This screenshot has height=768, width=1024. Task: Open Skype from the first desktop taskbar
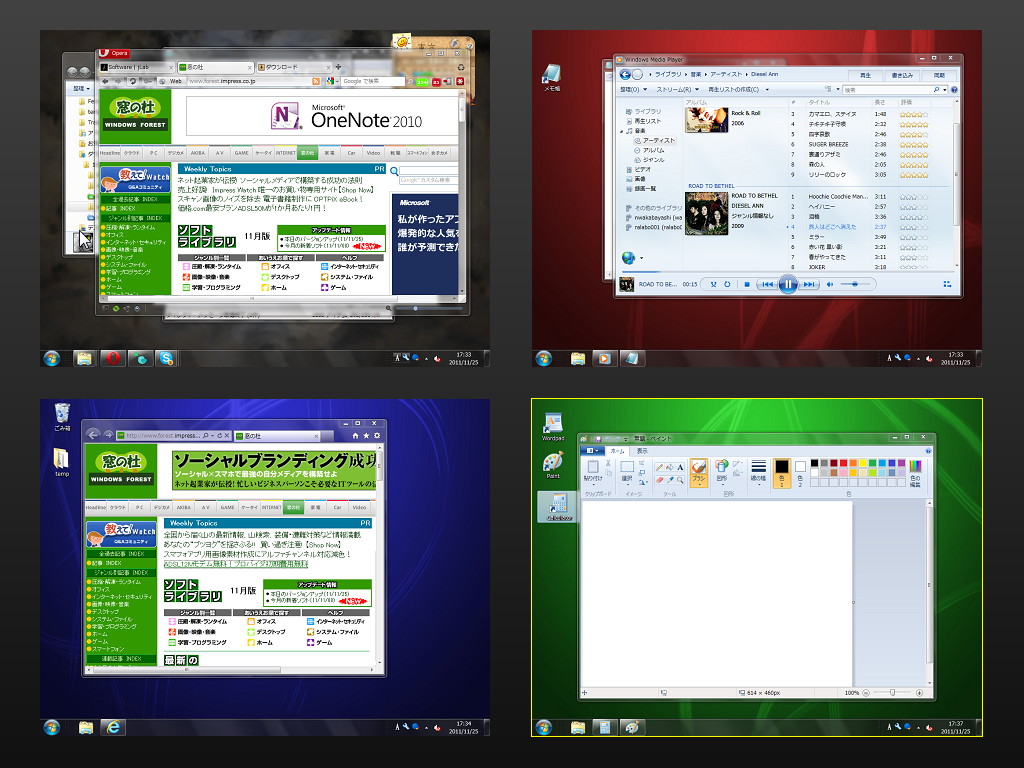167,358
